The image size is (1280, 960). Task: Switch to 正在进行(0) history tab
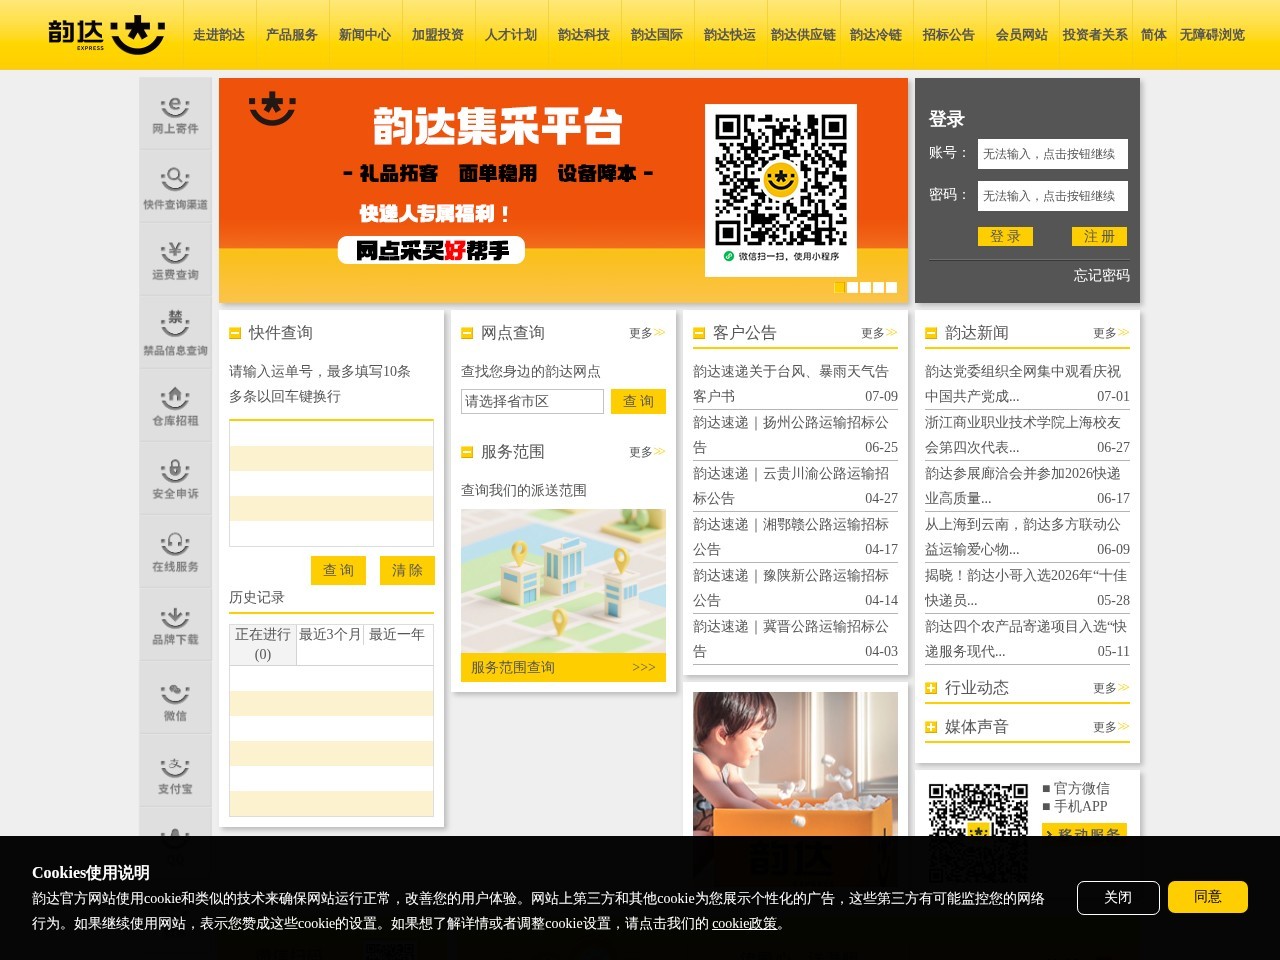tap(263, 645)
